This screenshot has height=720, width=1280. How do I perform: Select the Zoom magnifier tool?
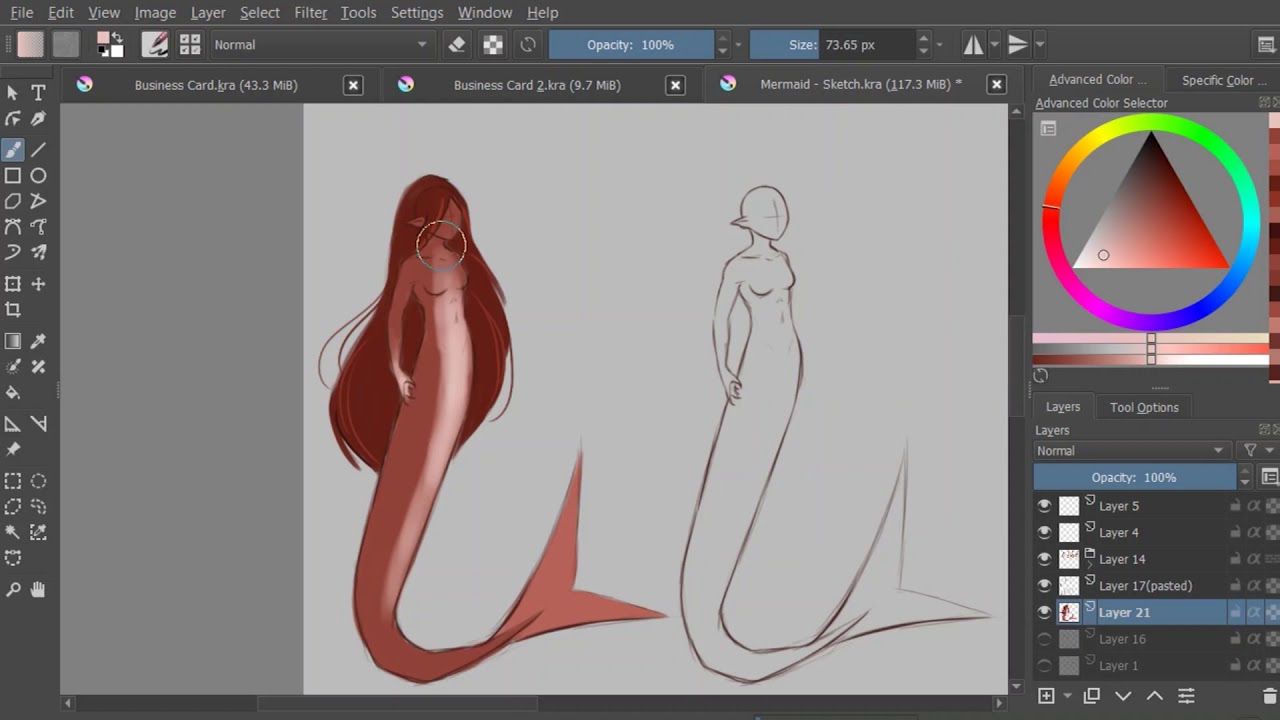point(13,590)
